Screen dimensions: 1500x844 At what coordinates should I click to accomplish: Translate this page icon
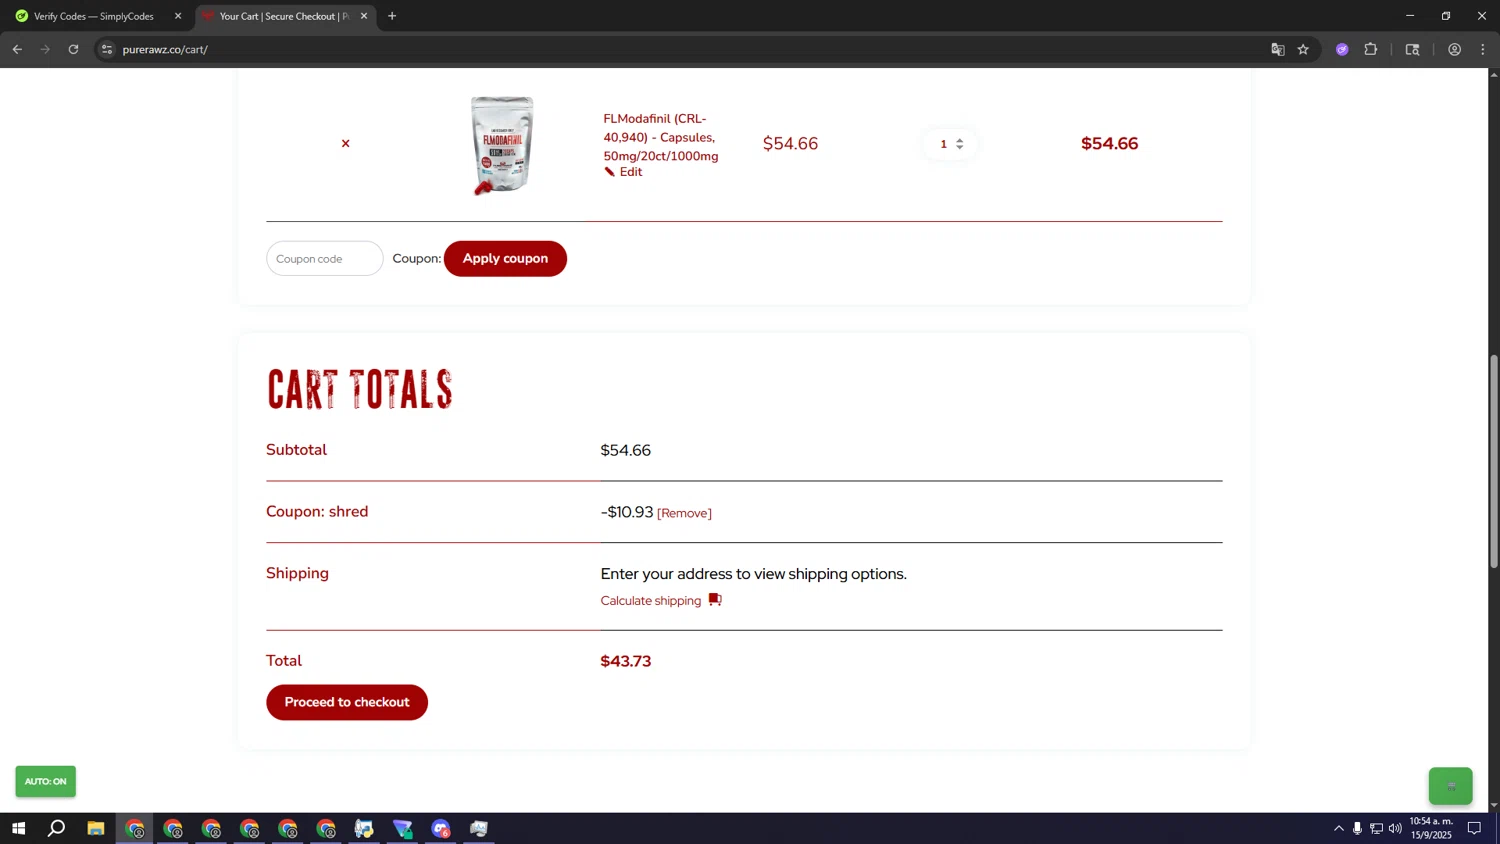1277,49
